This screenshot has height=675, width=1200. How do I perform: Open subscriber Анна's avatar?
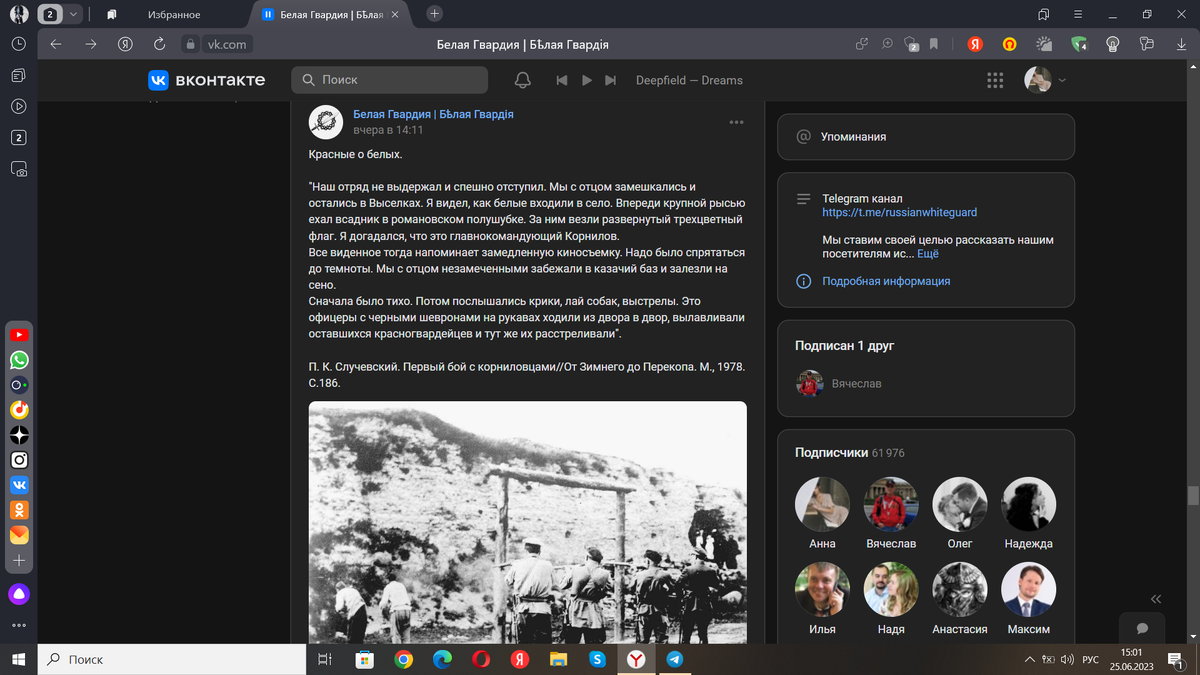(822, 504)
